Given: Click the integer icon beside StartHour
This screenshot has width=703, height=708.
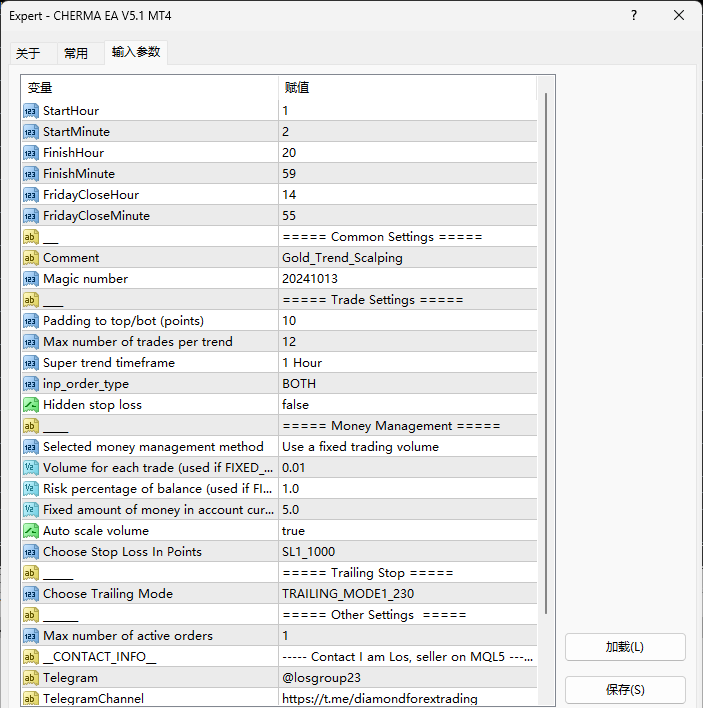Looking at the screenshot, I should point(30,111).
